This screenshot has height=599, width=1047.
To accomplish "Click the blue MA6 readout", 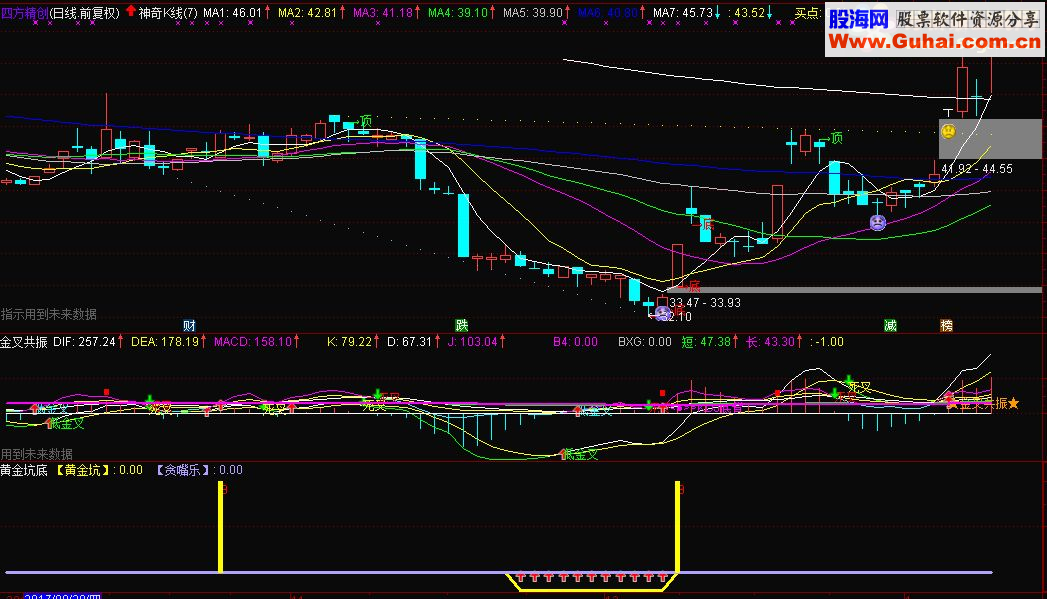I will pos(608,13).
